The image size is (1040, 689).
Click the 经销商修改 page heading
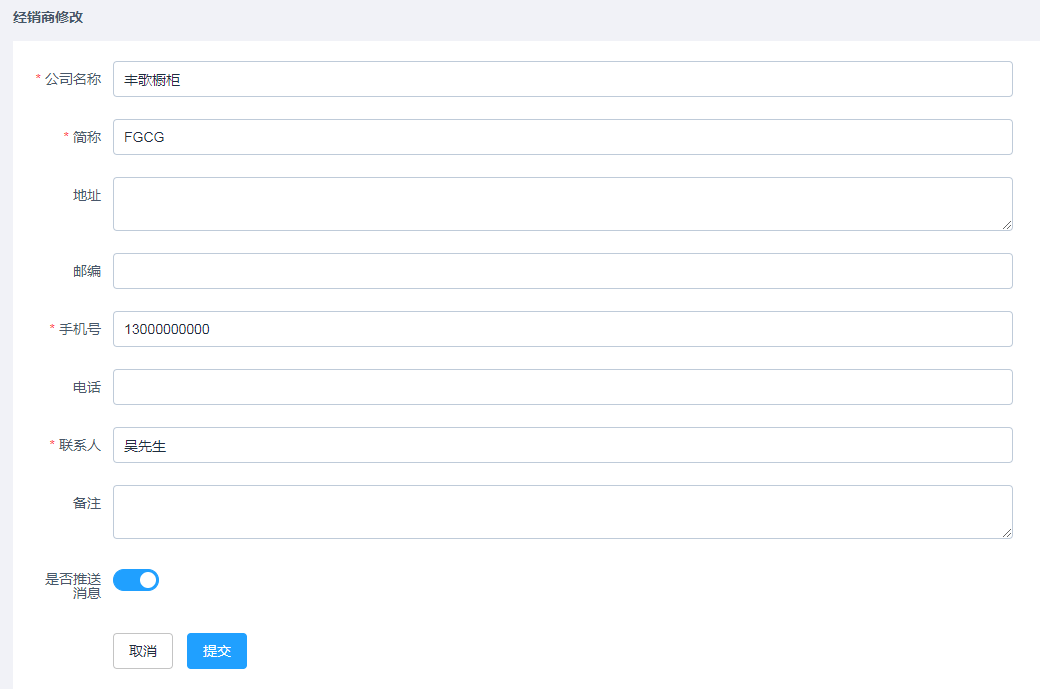point(48,17)
